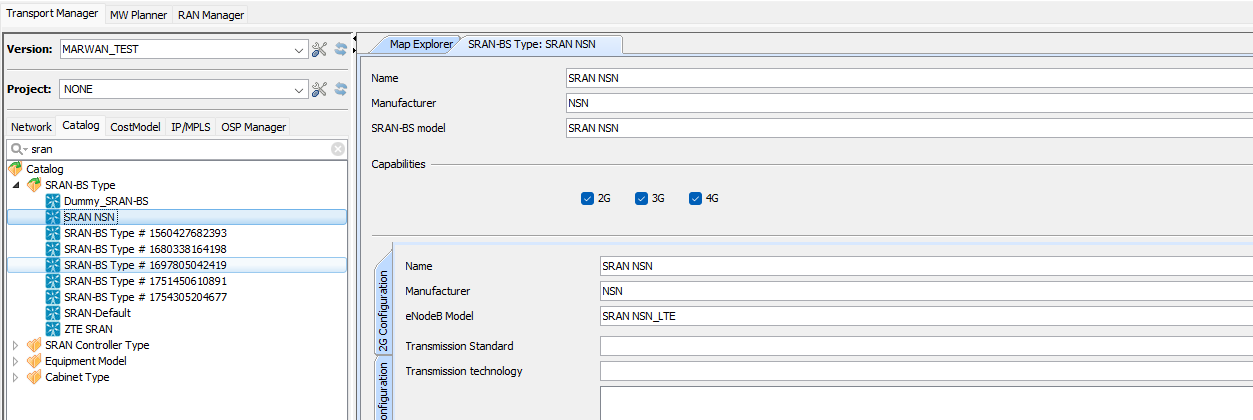This screenshot has height=420, width=1253.
Task: Switch to the MW Planner tab
Action: click(139, 15)
